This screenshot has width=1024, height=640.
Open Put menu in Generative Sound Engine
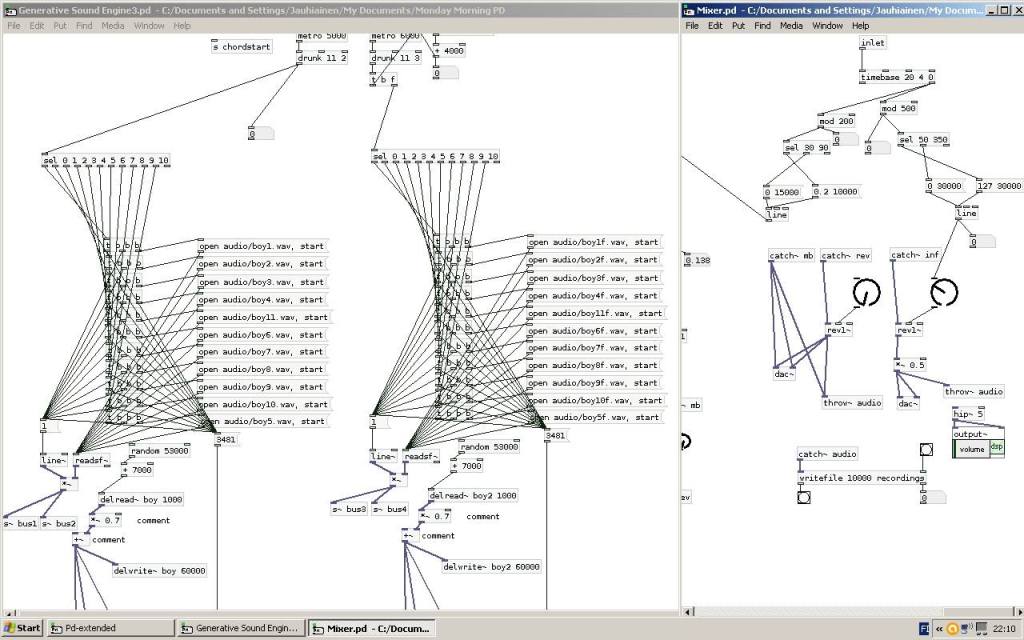(x=62, y=25)
